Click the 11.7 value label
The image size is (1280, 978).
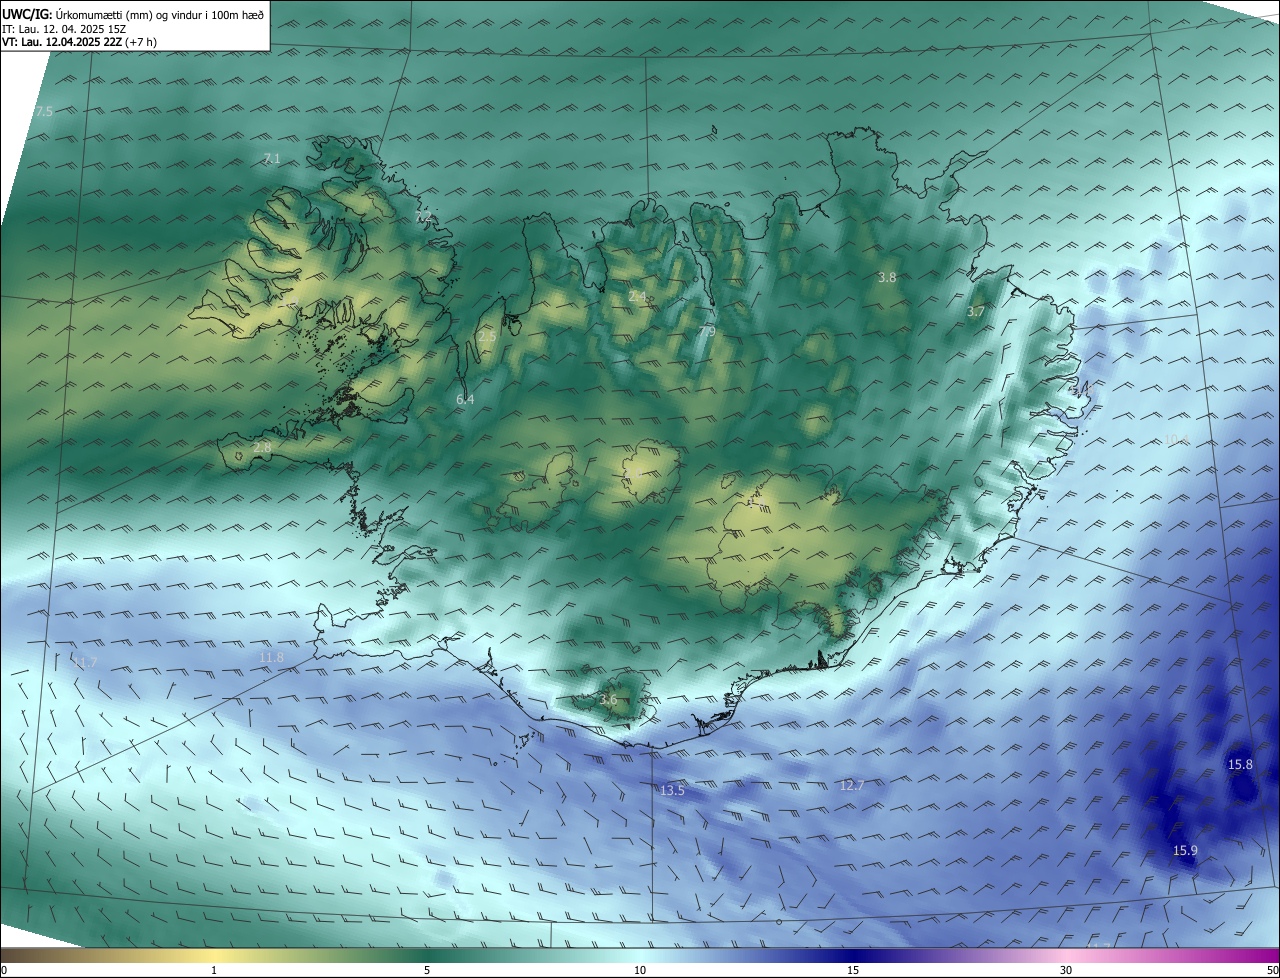pos(85,662)
